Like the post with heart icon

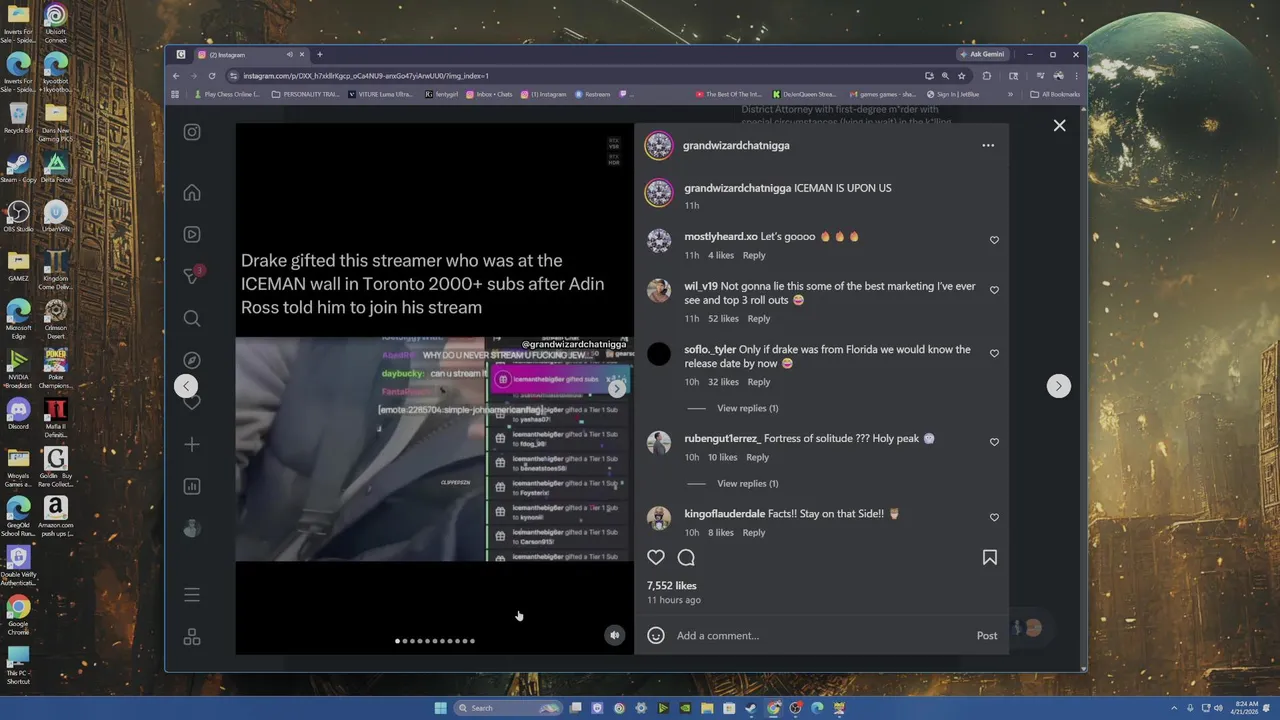pyautogui.click(x=656, y=558)
